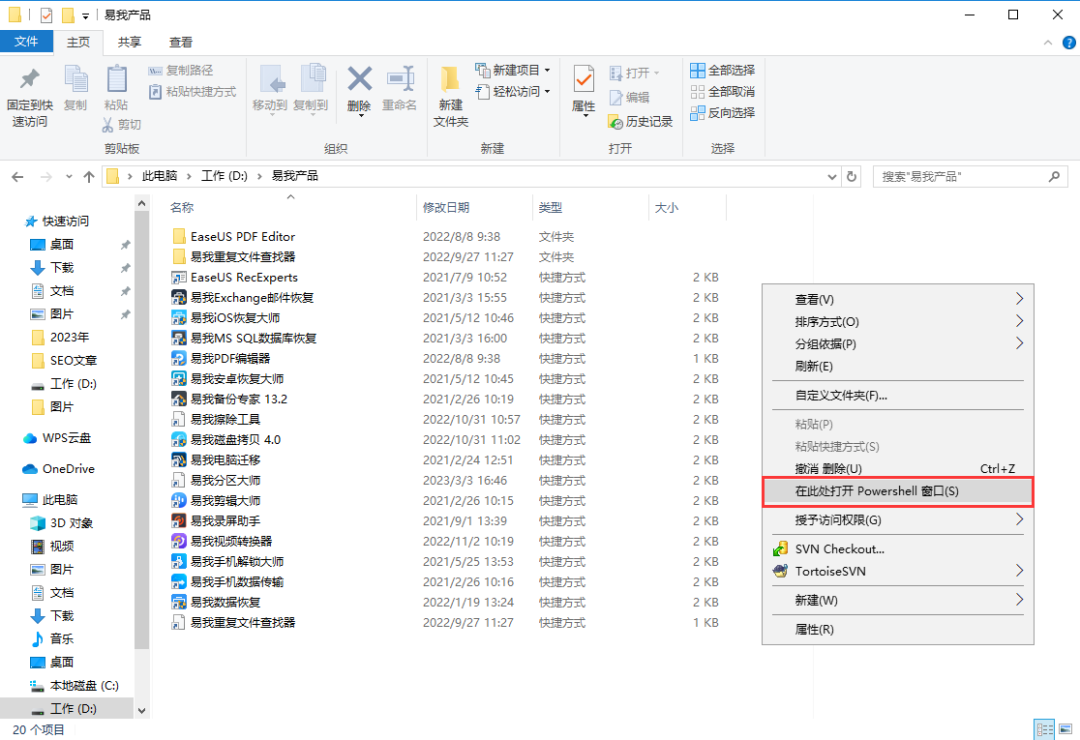Click the Refresh button beside address bar
This screenshot has width=1080, height=740.
(x=851, y=176)
